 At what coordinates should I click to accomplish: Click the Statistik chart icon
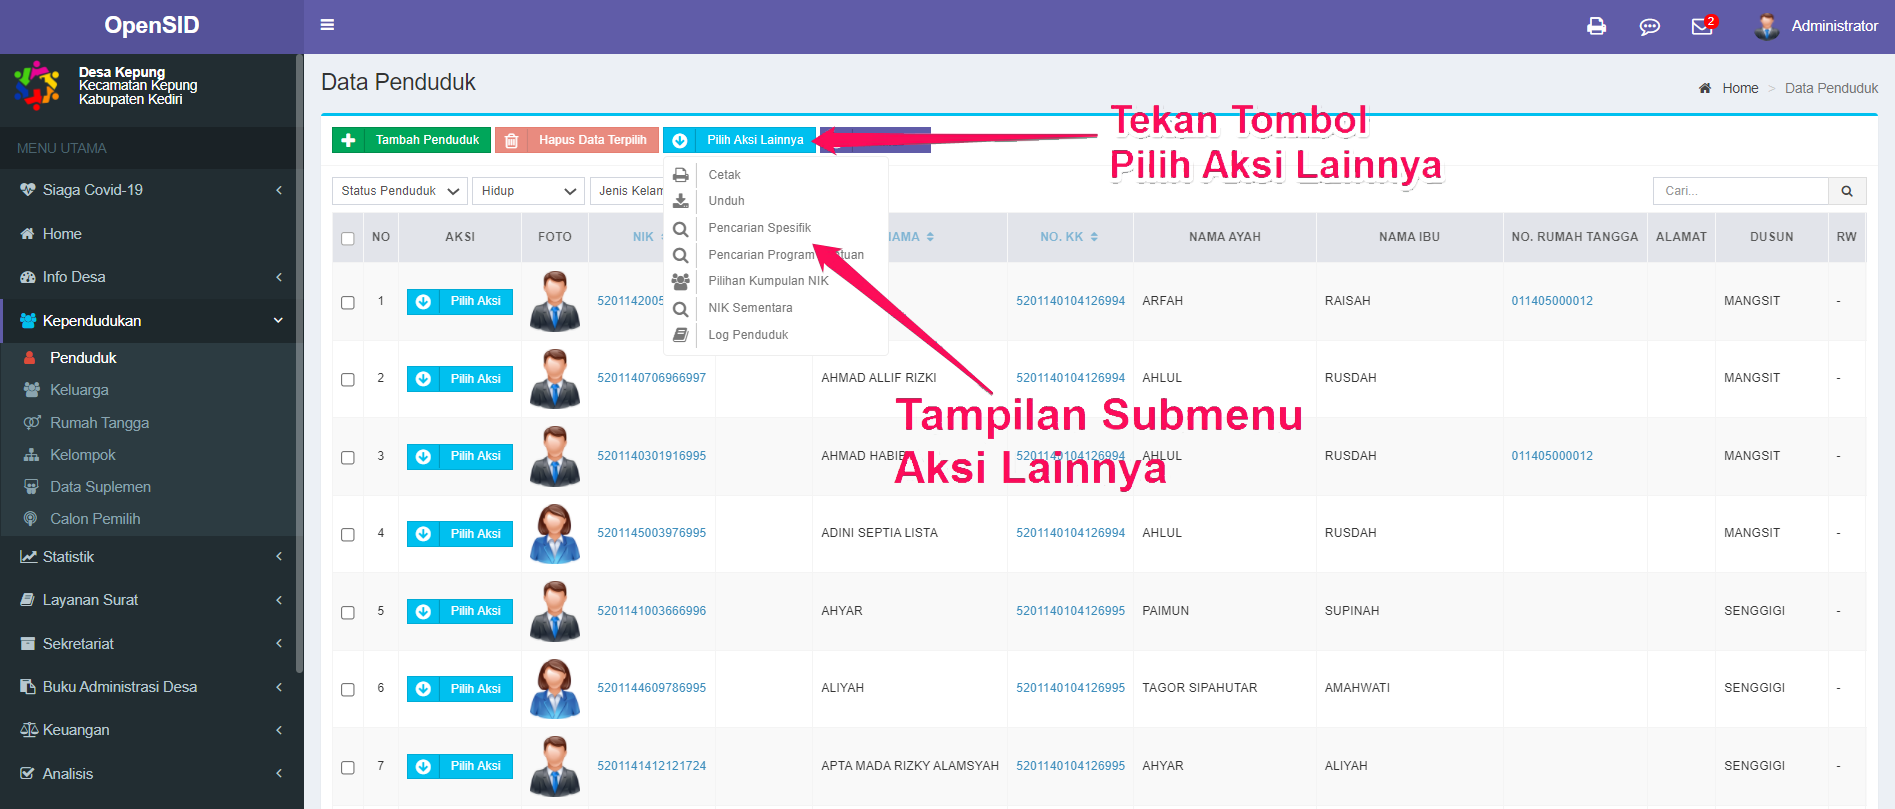(28, 557)
